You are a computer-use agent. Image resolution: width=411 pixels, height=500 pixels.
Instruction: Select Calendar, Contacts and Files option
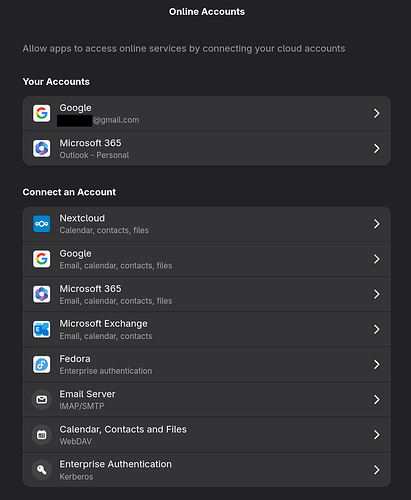207,435
